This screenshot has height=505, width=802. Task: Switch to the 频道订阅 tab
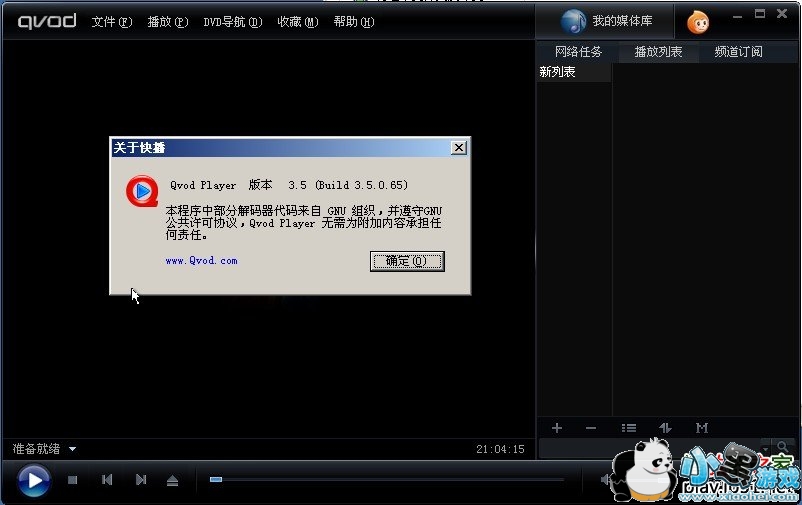(x=739, y=52)
